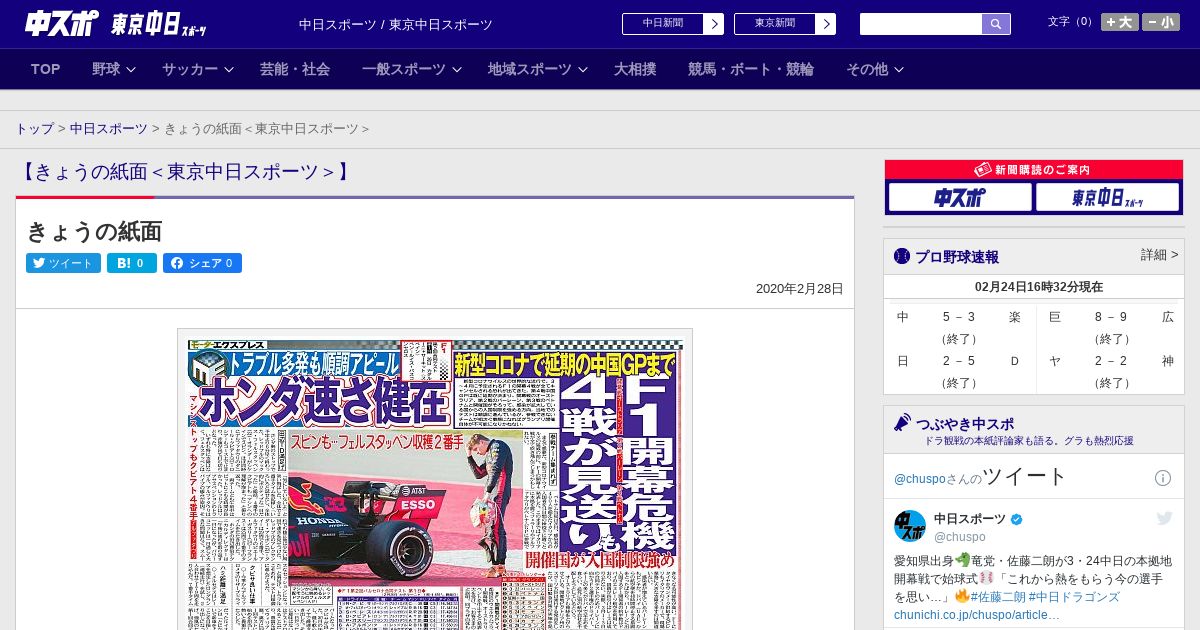
Task: Click つぶやき中スポ section heading
Action: coord(964,423)
